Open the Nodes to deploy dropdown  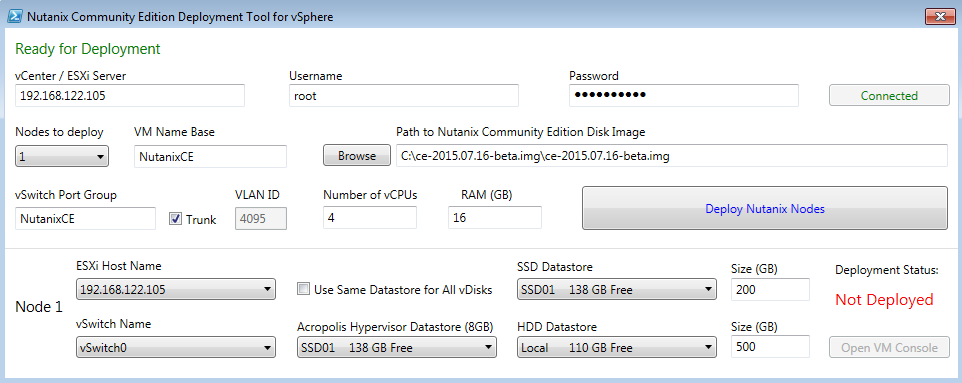pos(62,157)
